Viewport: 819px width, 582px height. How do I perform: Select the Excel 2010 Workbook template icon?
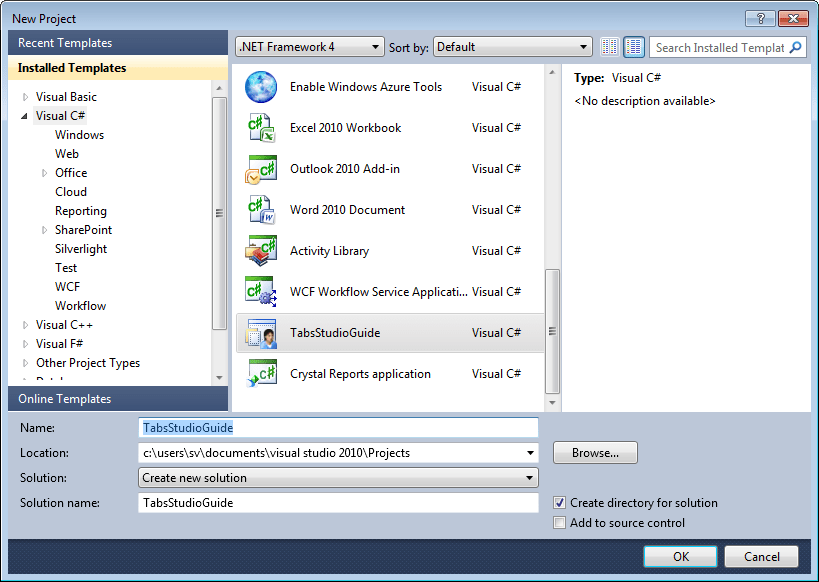coord(260,128)
